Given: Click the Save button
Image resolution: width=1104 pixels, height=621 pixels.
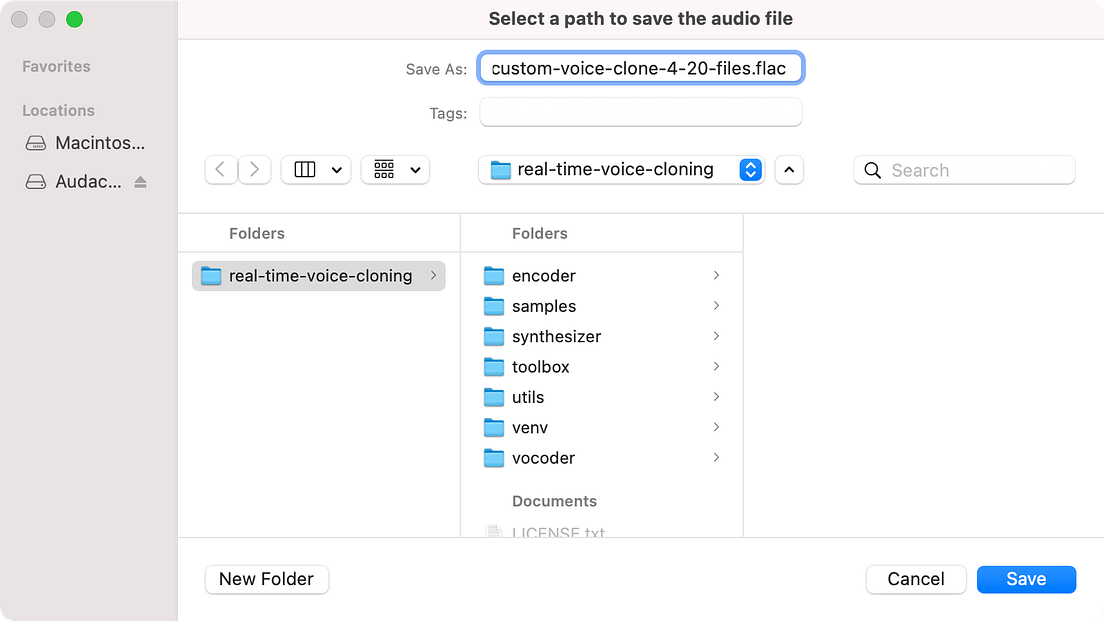Looking at the screenshot, I should 1026,579.
